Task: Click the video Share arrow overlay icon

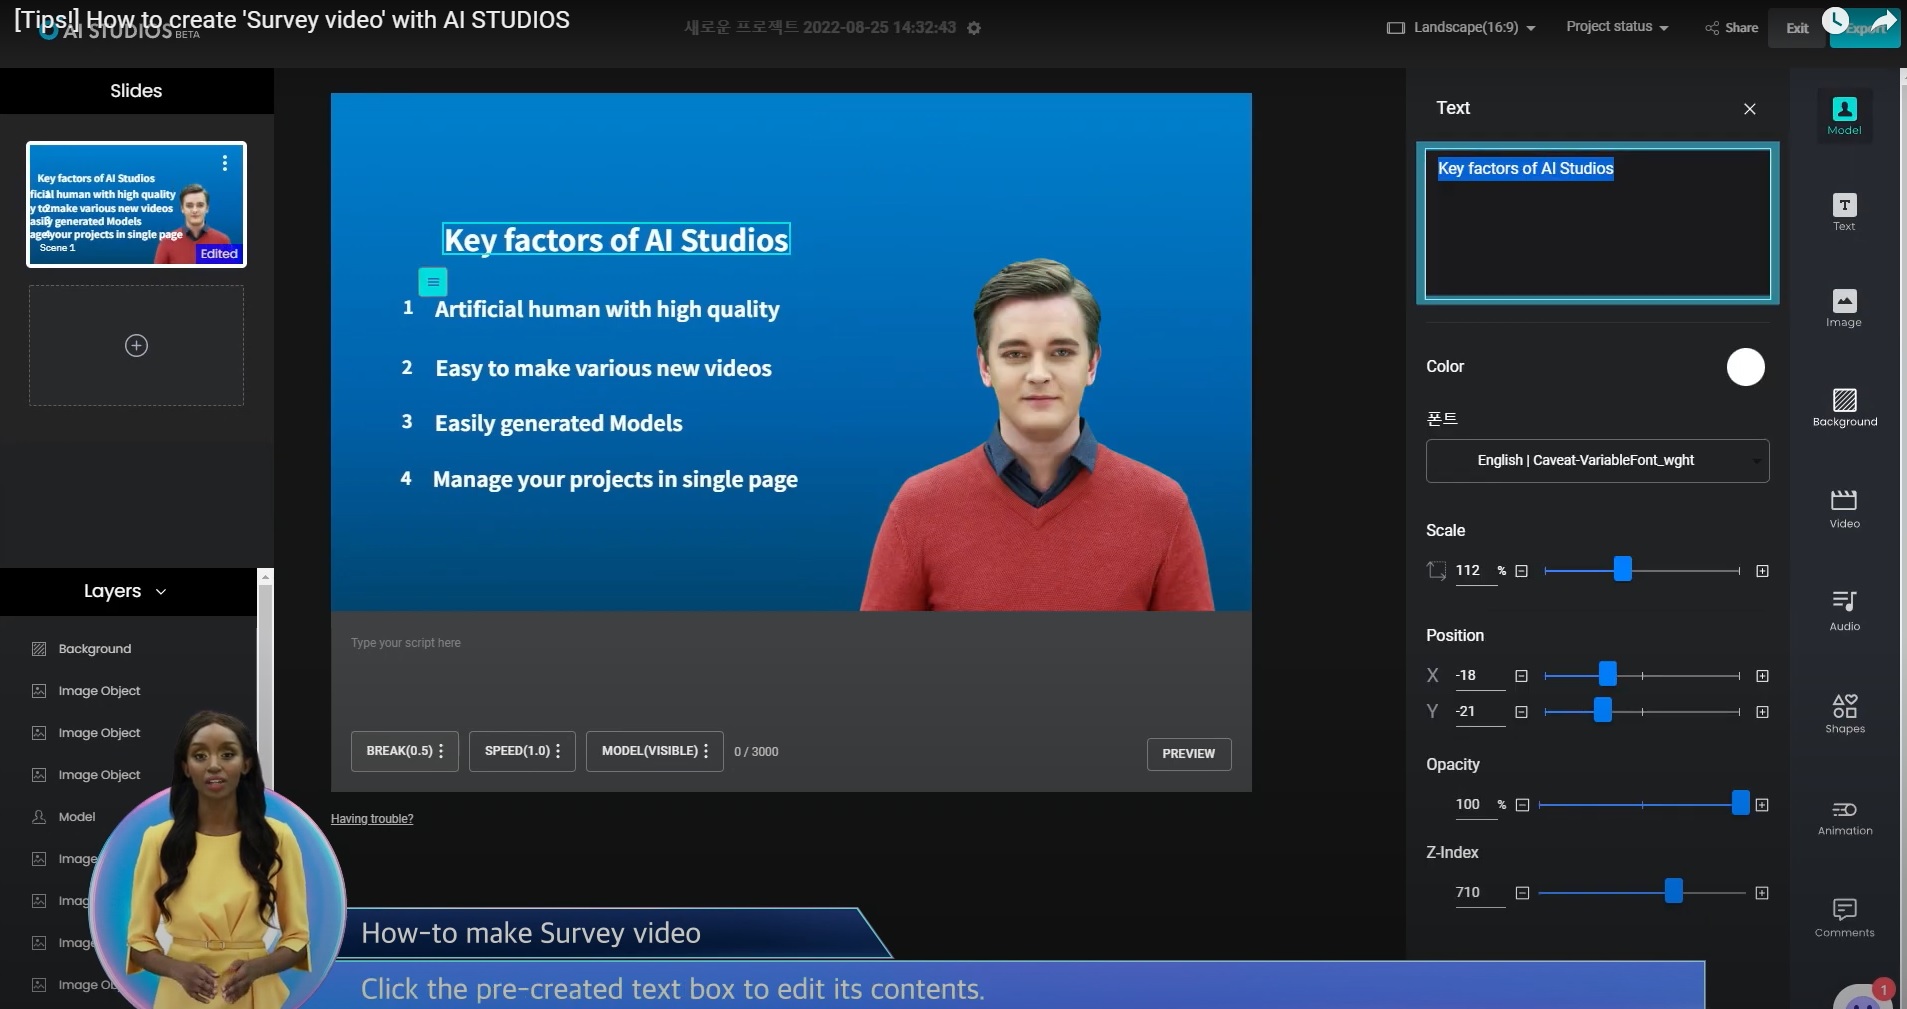Action: point(1883,21)
